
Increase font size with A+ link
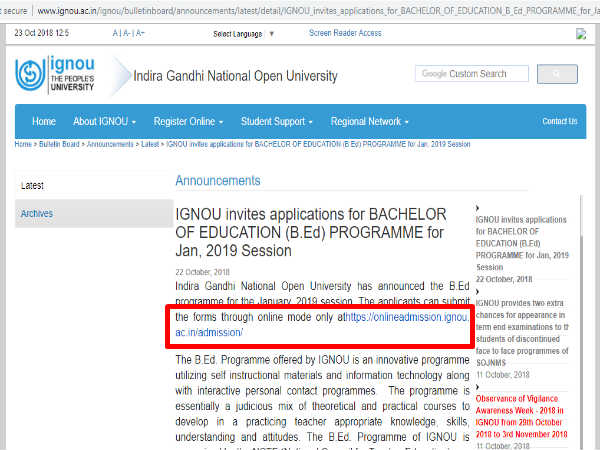pos(139,33)
